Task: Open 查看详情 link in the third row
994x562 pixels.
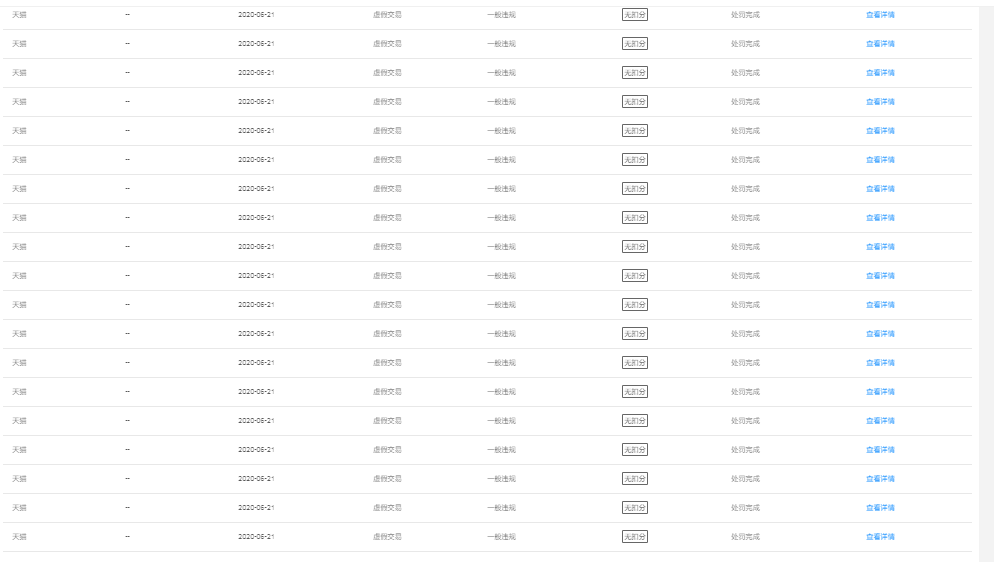Action: pyautogui.click(x=880, y=73)
